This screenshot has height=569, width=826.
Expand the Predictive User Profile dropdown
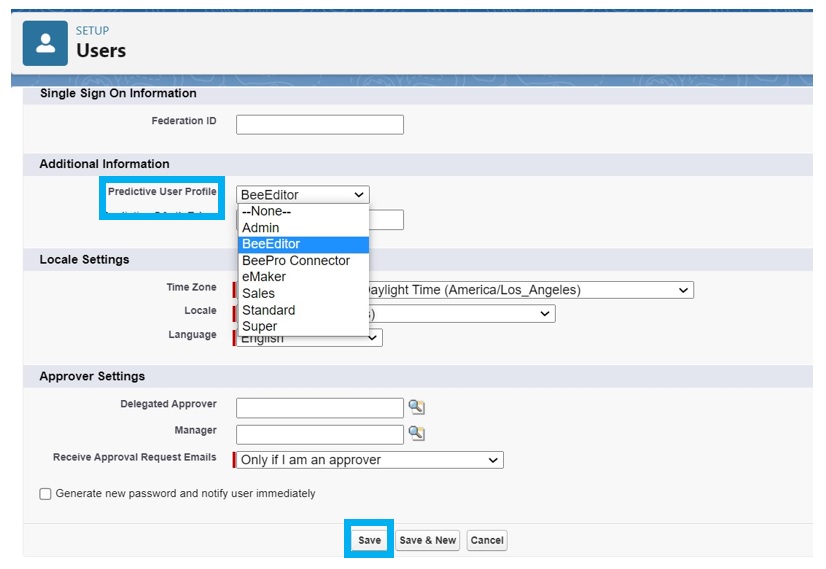pos(302,195)
